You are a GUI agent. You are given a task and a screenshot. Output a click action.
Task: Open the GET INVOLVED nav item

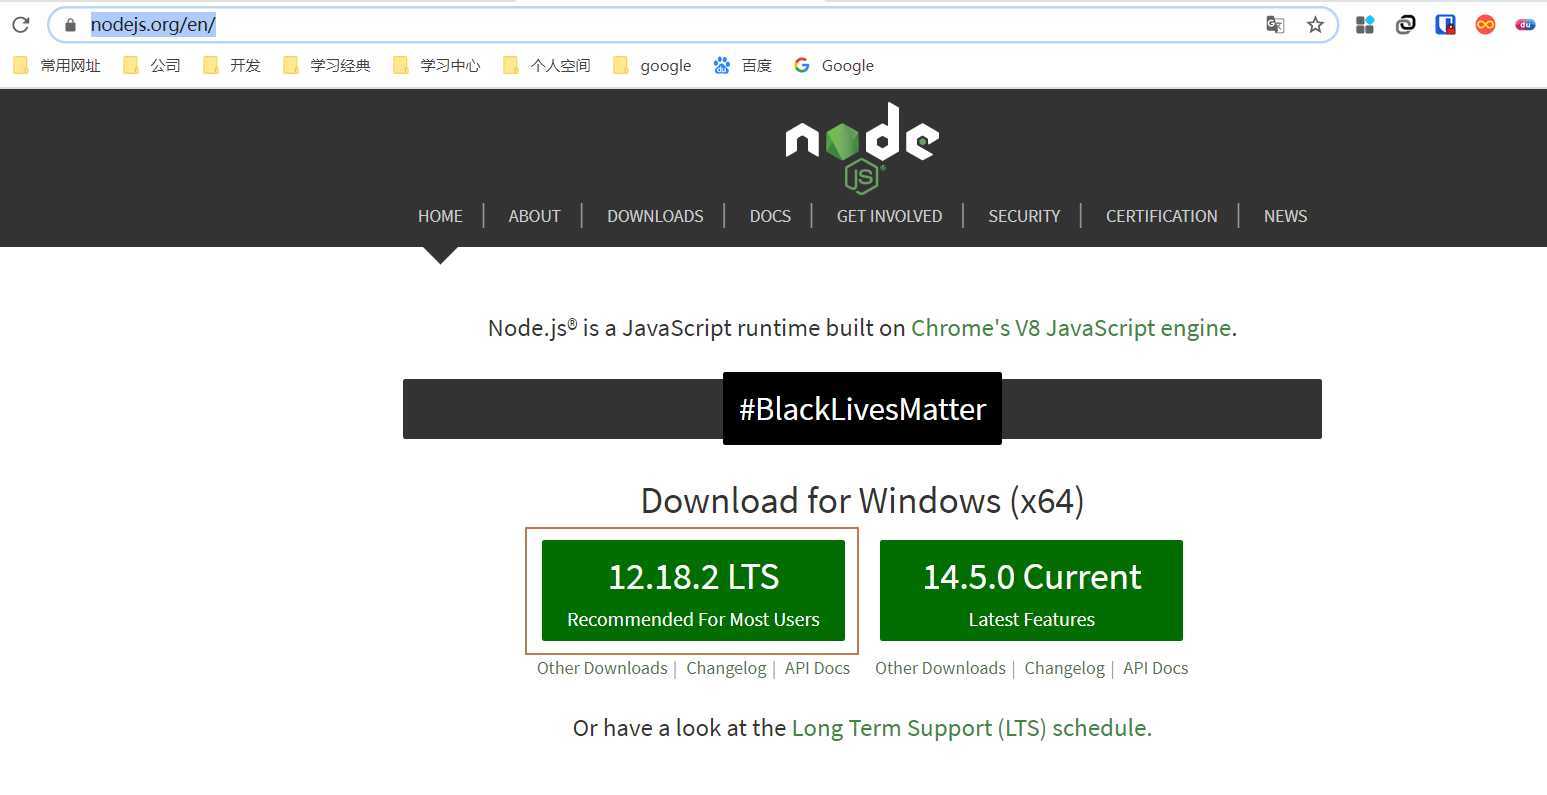(889, 216)
